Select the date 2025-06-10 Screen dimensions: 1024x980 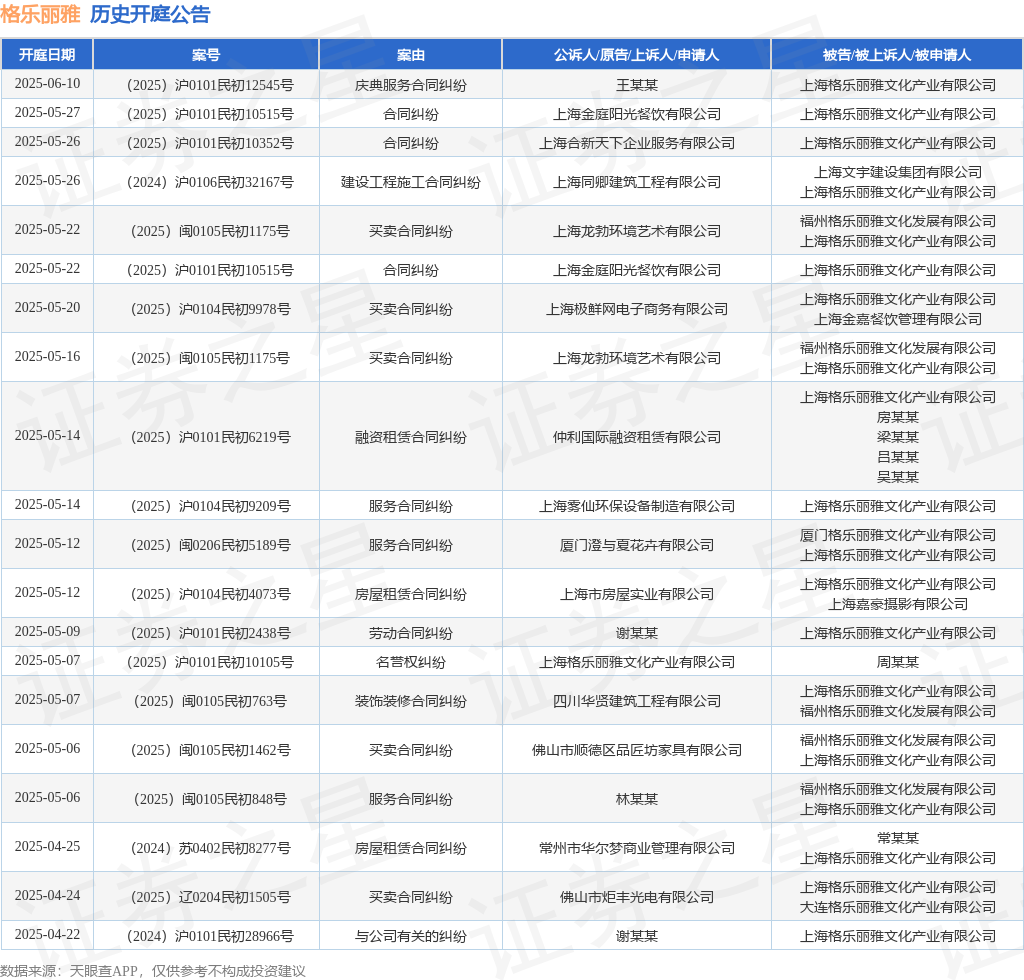point(48,84)
